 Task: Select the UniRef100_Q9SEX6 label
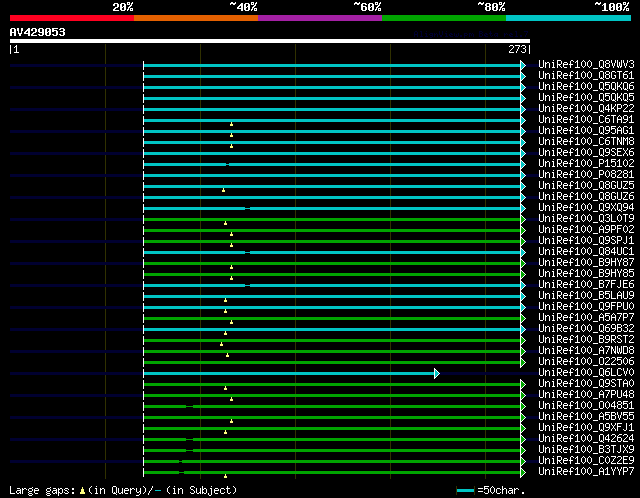coord(586,153)
